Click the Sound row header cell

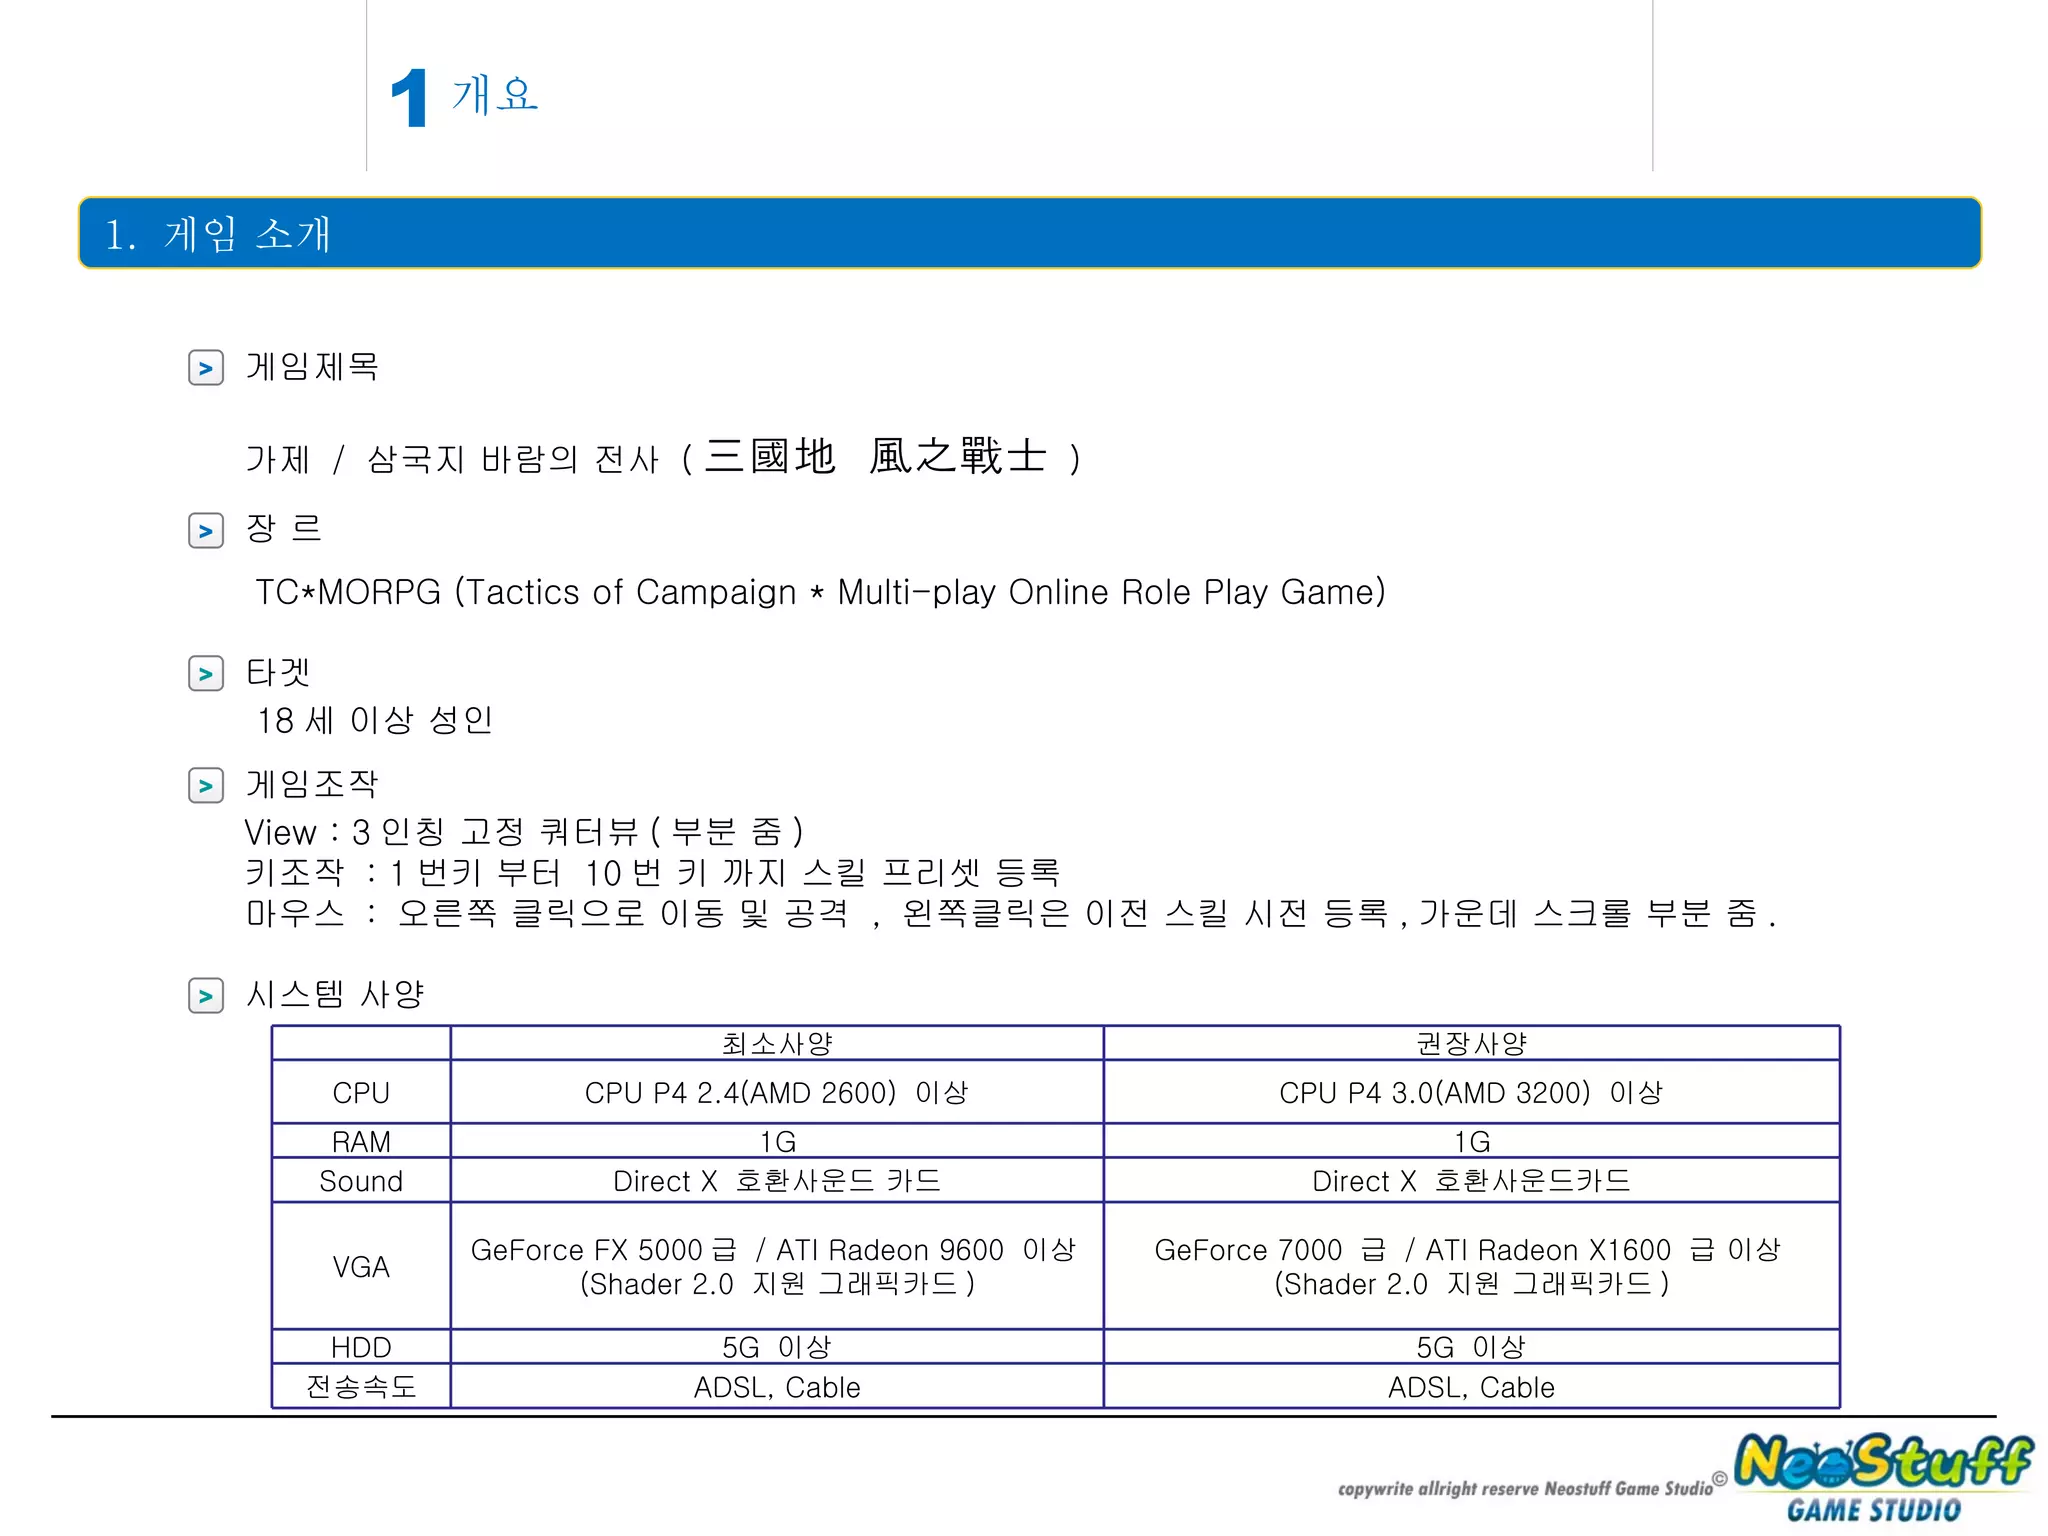(361, 1181)
